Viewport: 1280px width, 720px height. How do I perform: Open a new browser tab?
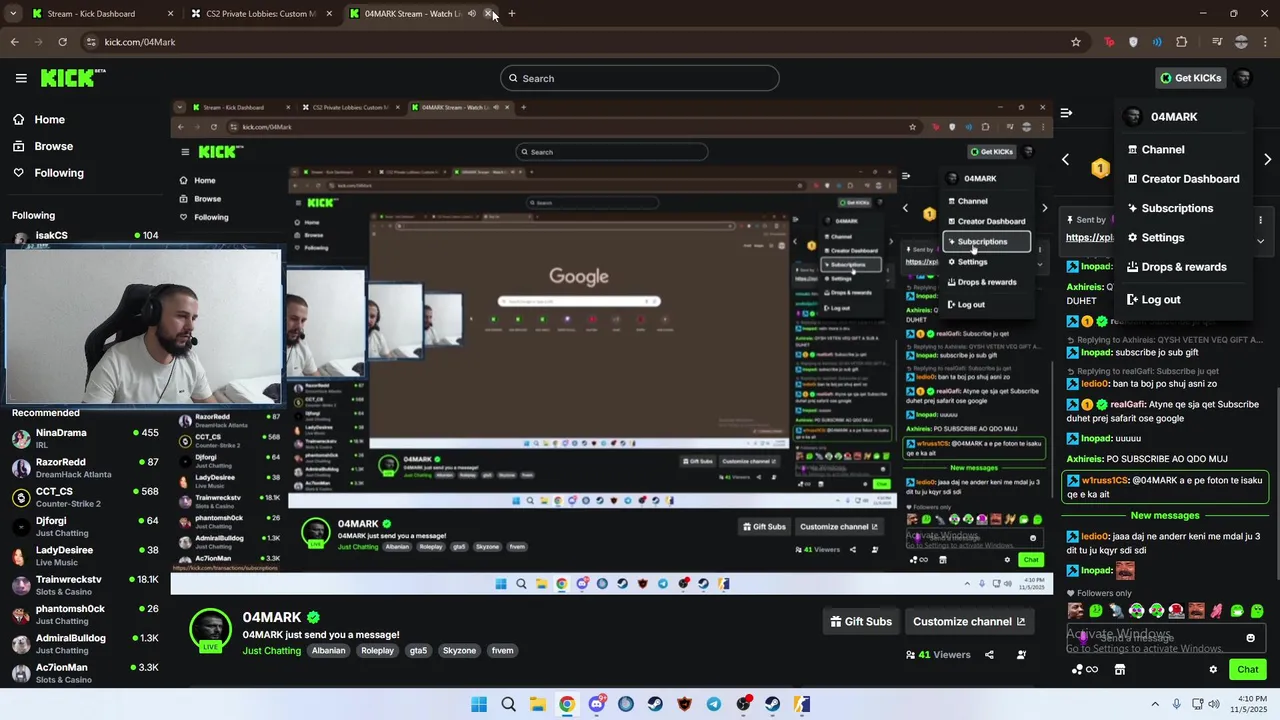512,14
